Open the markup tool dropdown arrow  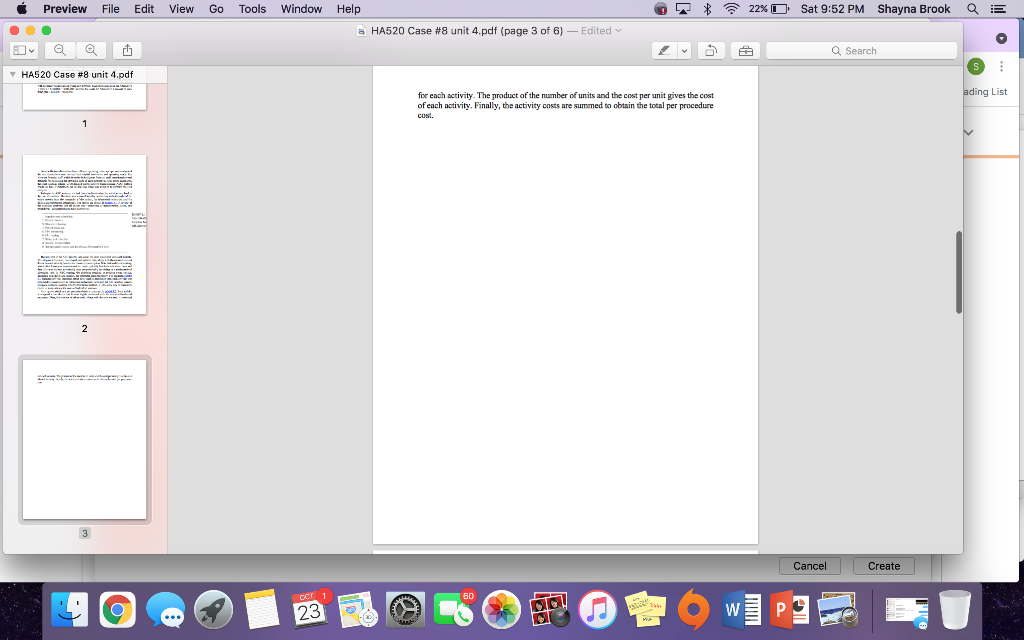click(684, 49)
